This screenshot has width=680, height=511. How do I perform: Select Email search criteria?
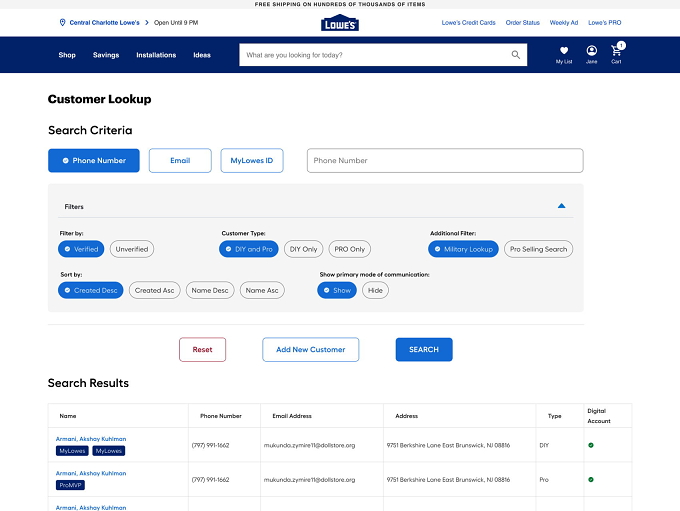(180, 161)
